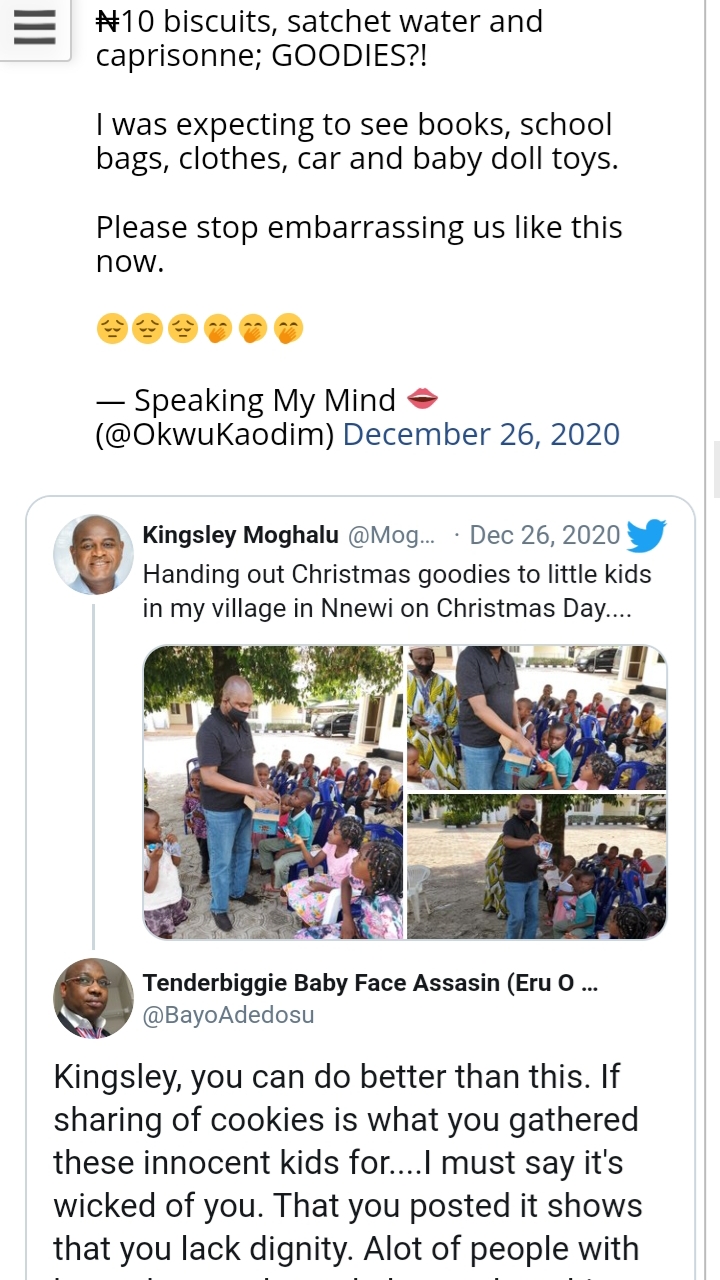Open the hamburger menu
Screen dimensions: 720x1280
point(34,29)
